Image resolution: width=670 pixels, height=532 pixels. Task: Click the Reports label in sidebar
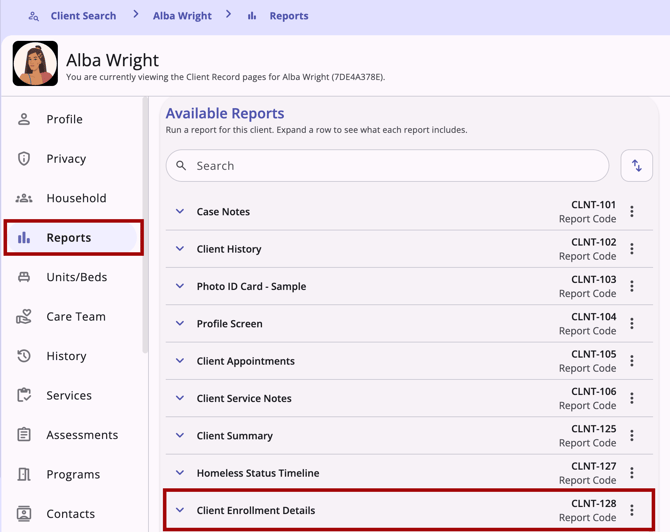click(x=69, y=238)
